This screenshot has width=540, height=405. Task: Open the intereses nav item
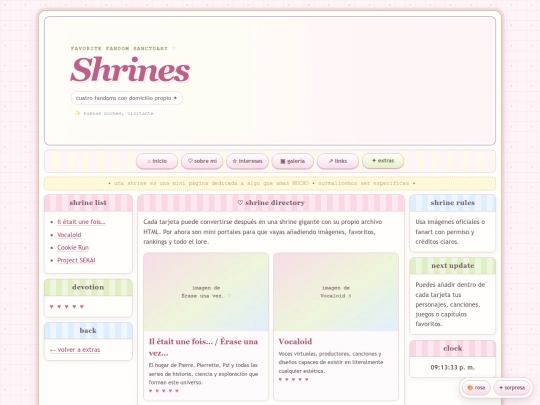247,161
